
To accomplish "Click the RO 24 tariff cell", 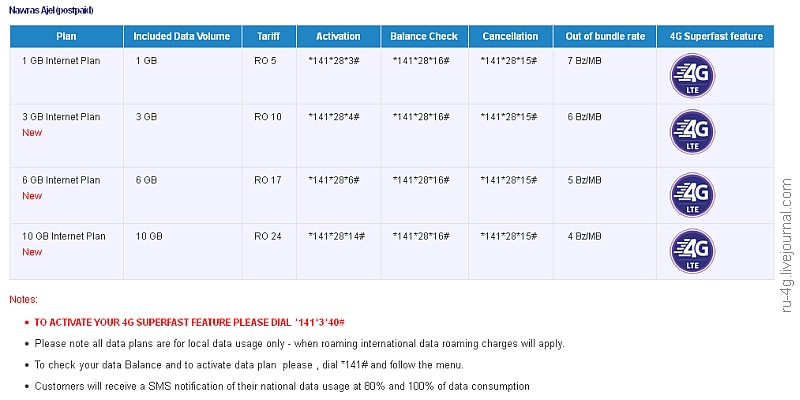I will 268,236.
